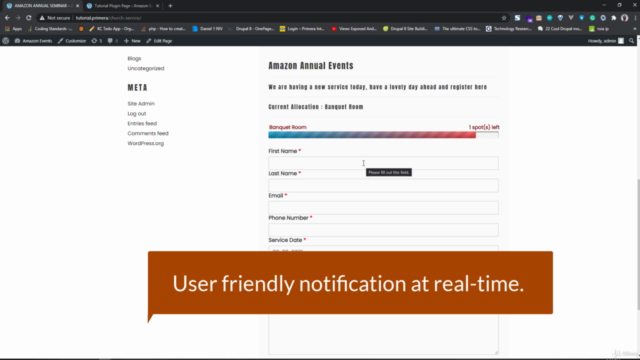Click Customize in the admin bar

tap(72, 41)
